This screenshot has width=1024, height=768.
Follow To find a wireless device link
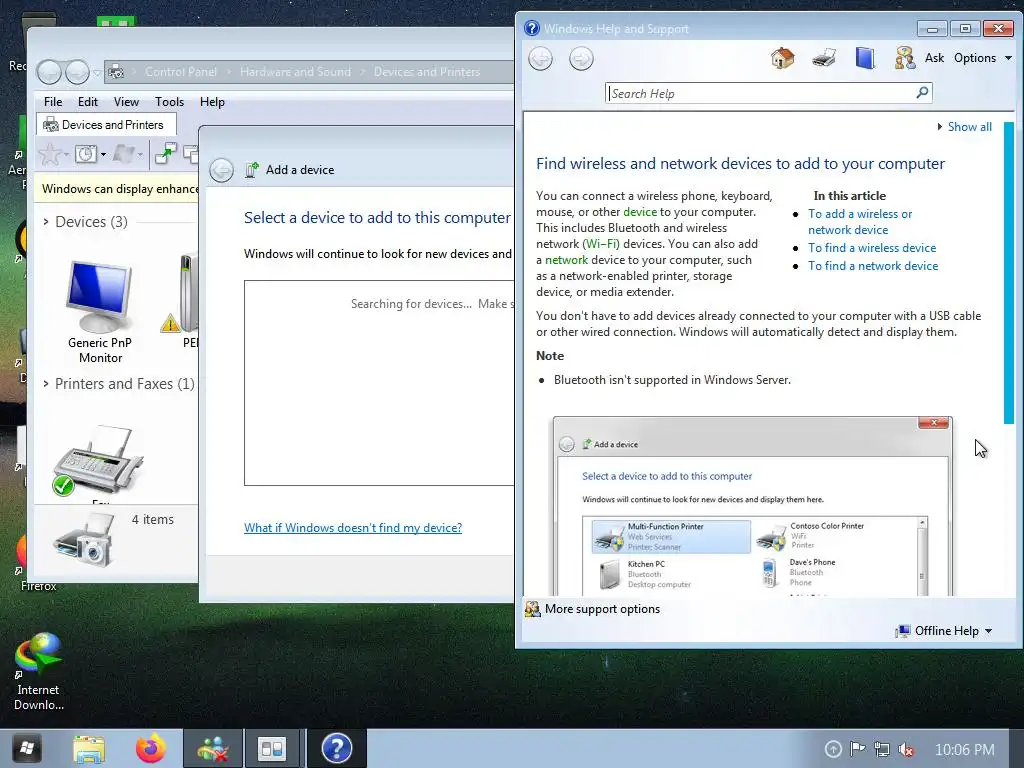[x=872, y=248]
